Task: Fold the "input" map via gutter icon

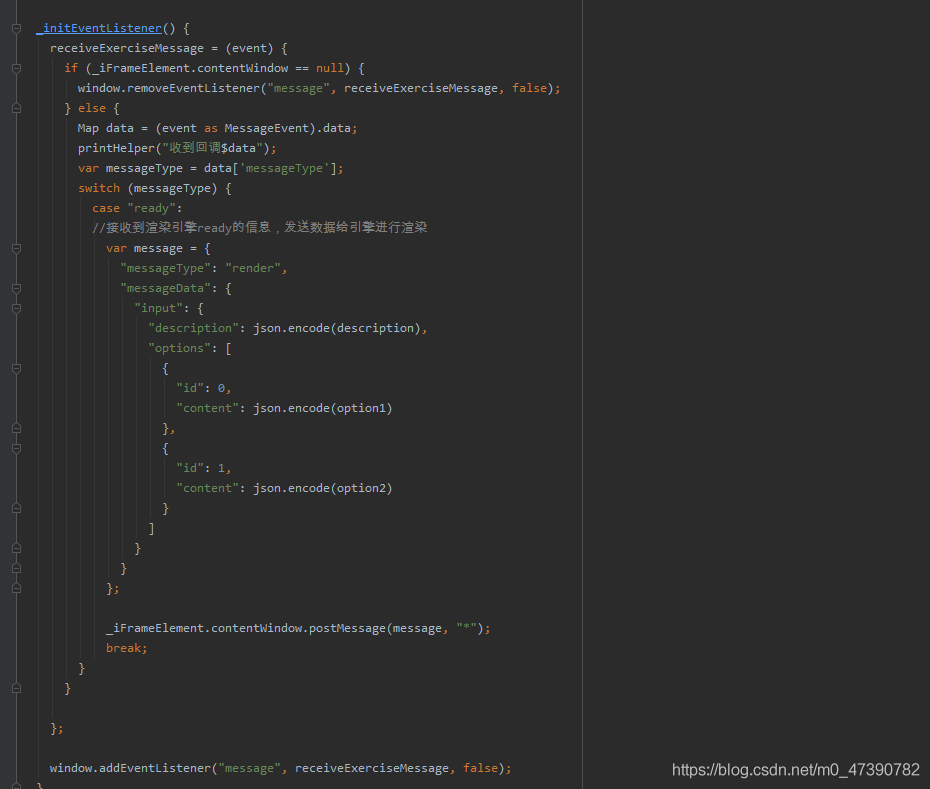Action: (x=16, y=308)
